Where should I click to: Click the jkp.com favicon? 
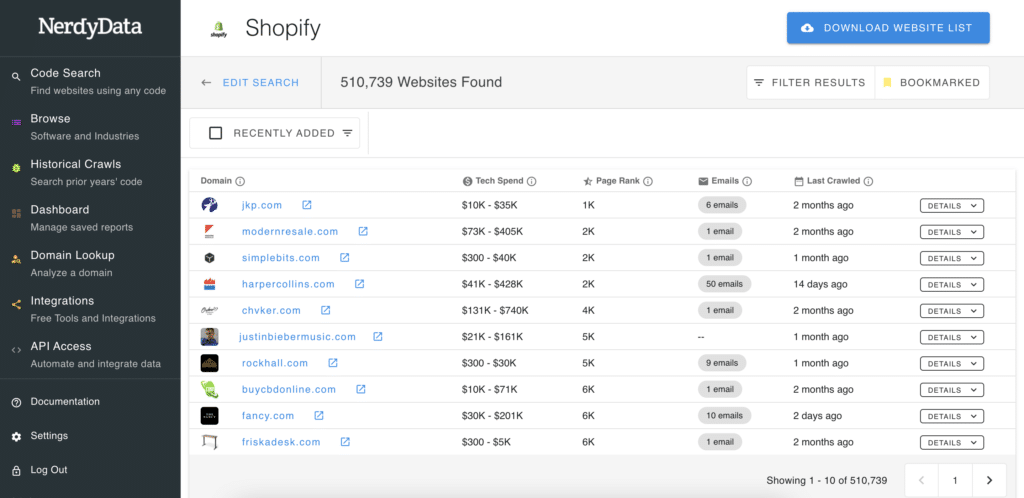209,205
